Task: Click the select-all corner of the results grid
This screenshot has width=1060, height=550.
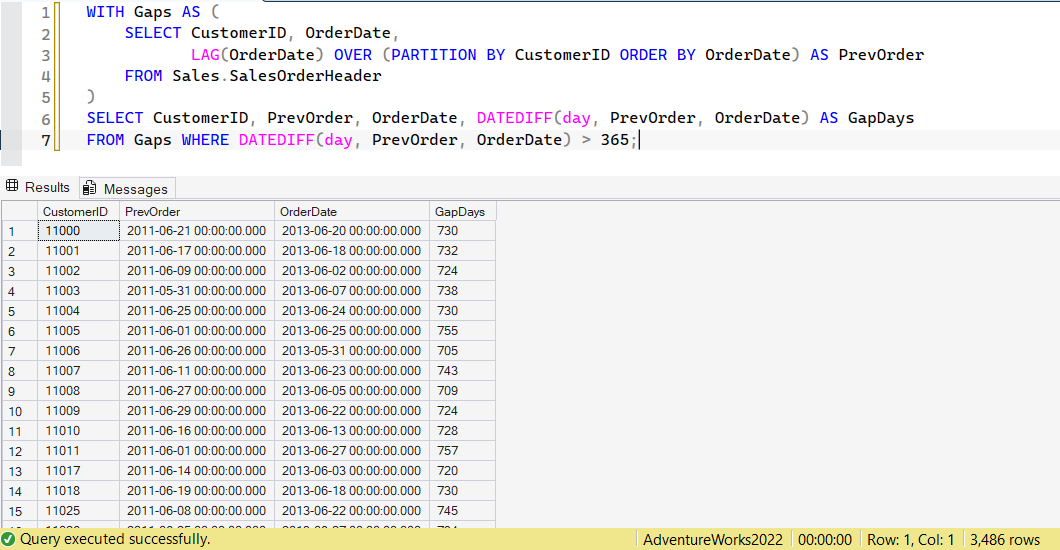Action: [x=20, y=211]
